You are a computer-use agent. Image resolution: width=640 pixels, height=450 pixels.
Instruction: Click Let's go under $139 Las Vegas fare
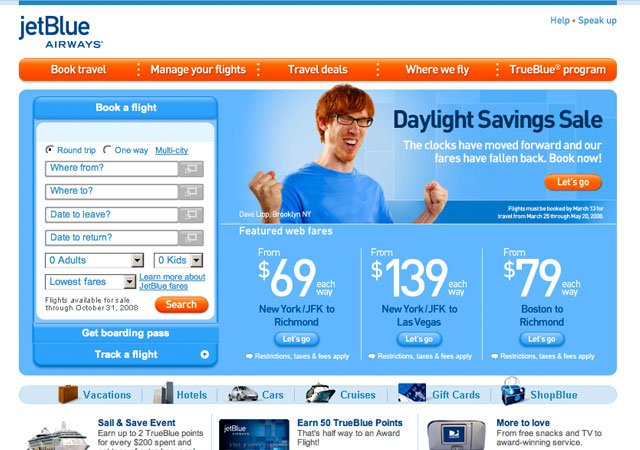[x=419, y=339]
